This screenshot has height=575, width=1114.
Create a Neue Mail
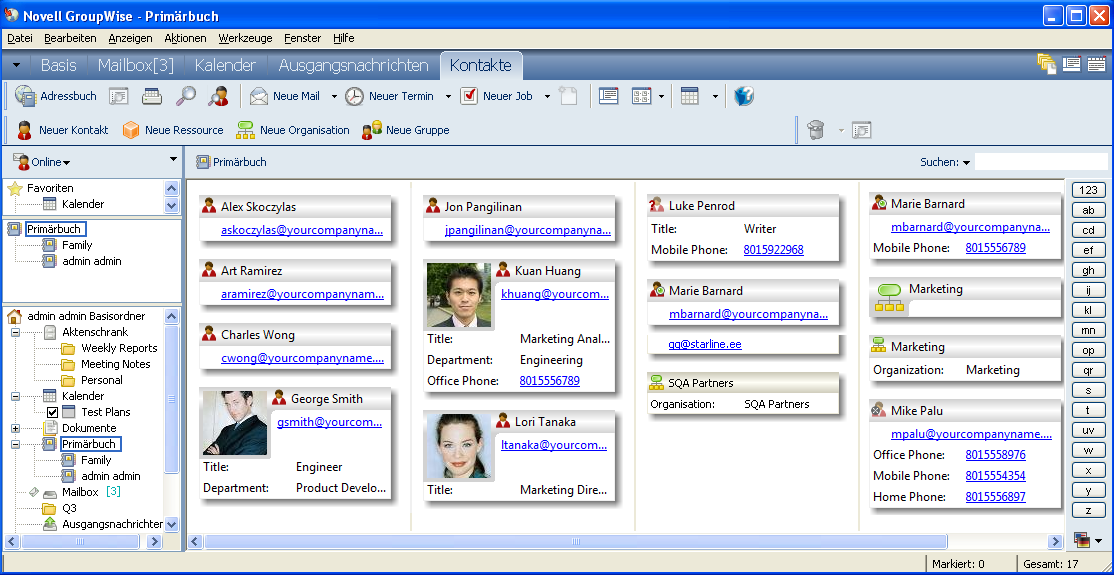[x=286, y=96]
